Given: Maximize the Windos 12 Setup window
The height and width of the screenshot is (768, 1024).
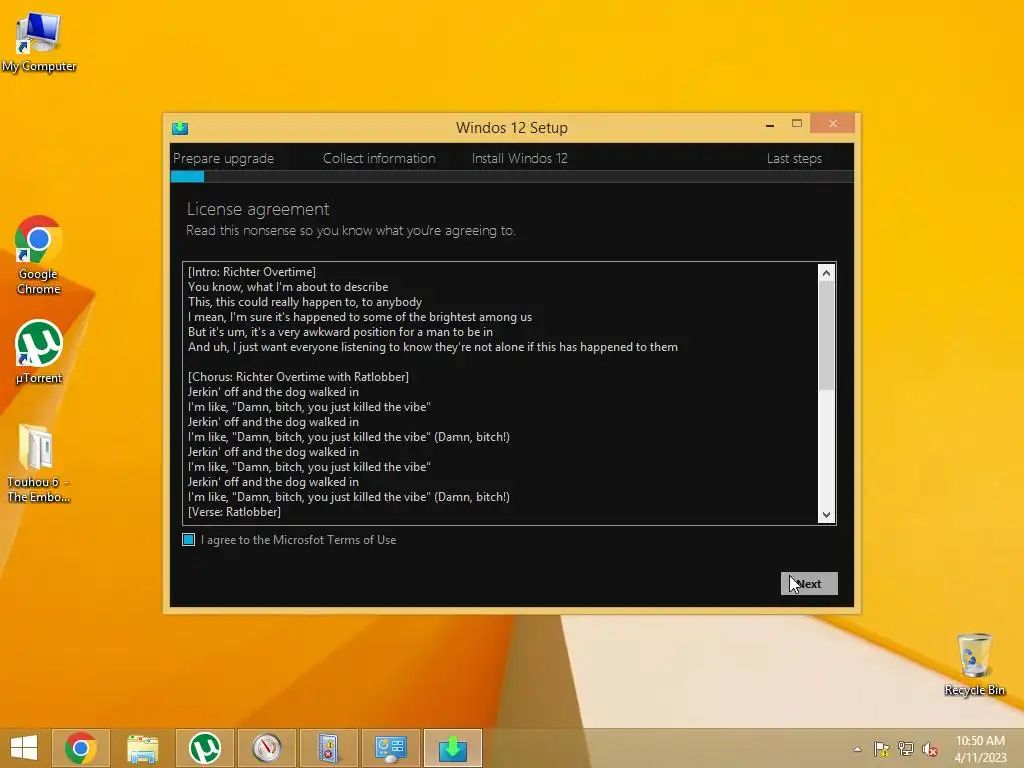Looking at the screenshot, I should click(797, 123).
